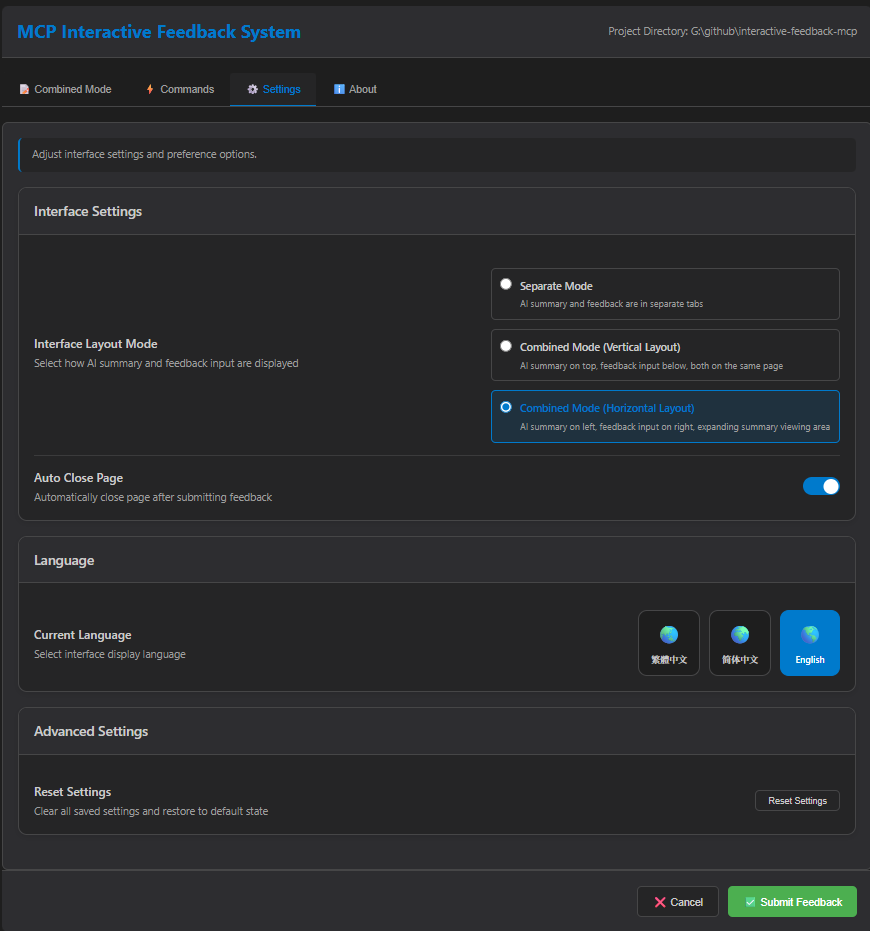Click the book icon on Combined Mode tab
Image resolution: width=870 pixels, height=931 pixels.
[24, 89]
